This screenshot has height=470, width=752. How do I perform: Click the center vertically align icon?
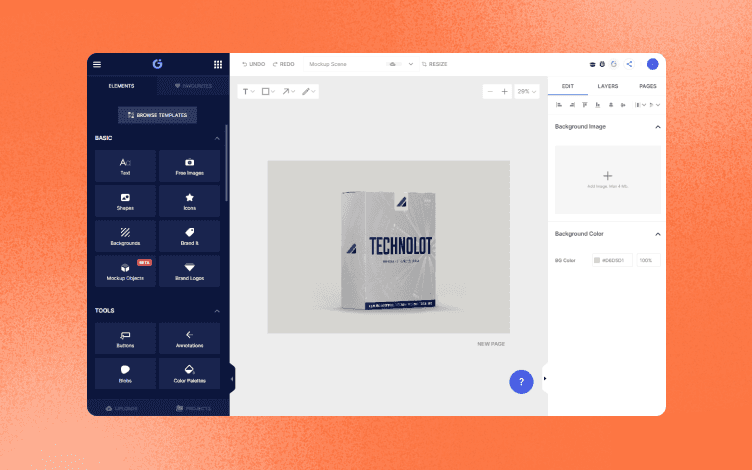[x=611, y=105]
